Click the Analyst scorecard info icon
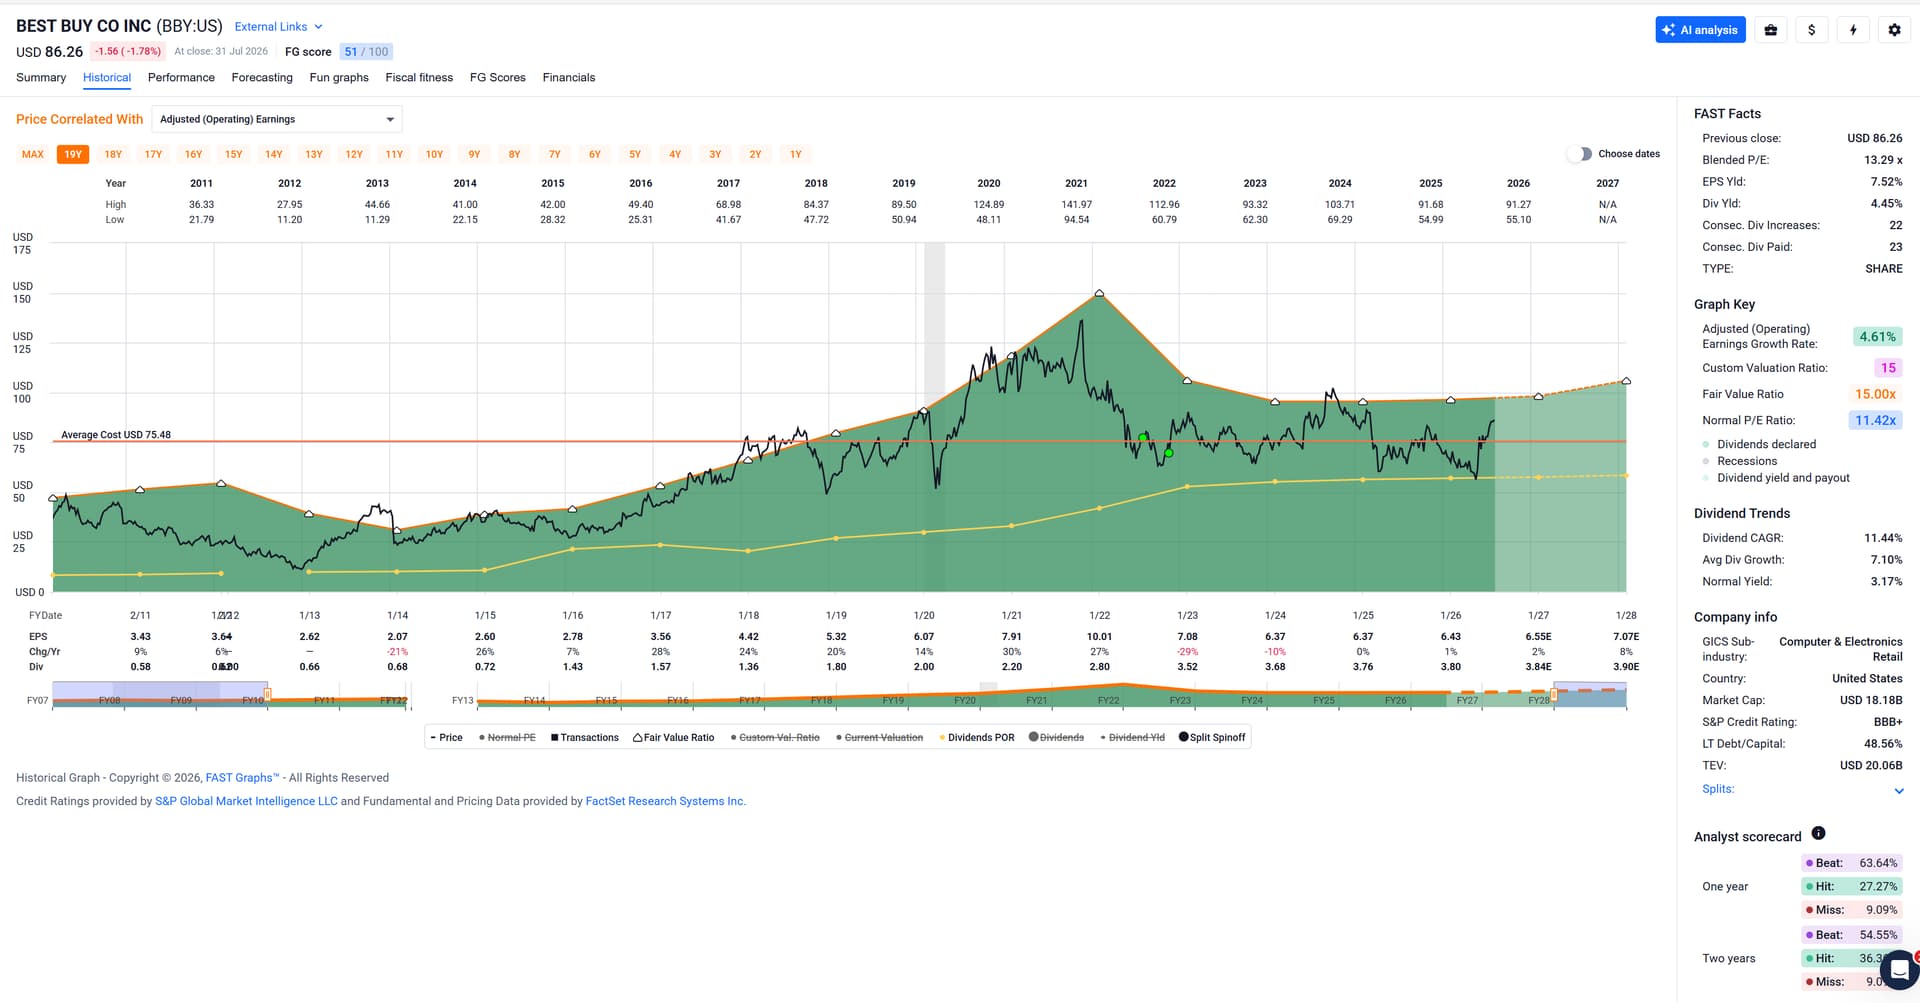The height and width of the screenshot is (1003, 1920). coord(1818,833)
